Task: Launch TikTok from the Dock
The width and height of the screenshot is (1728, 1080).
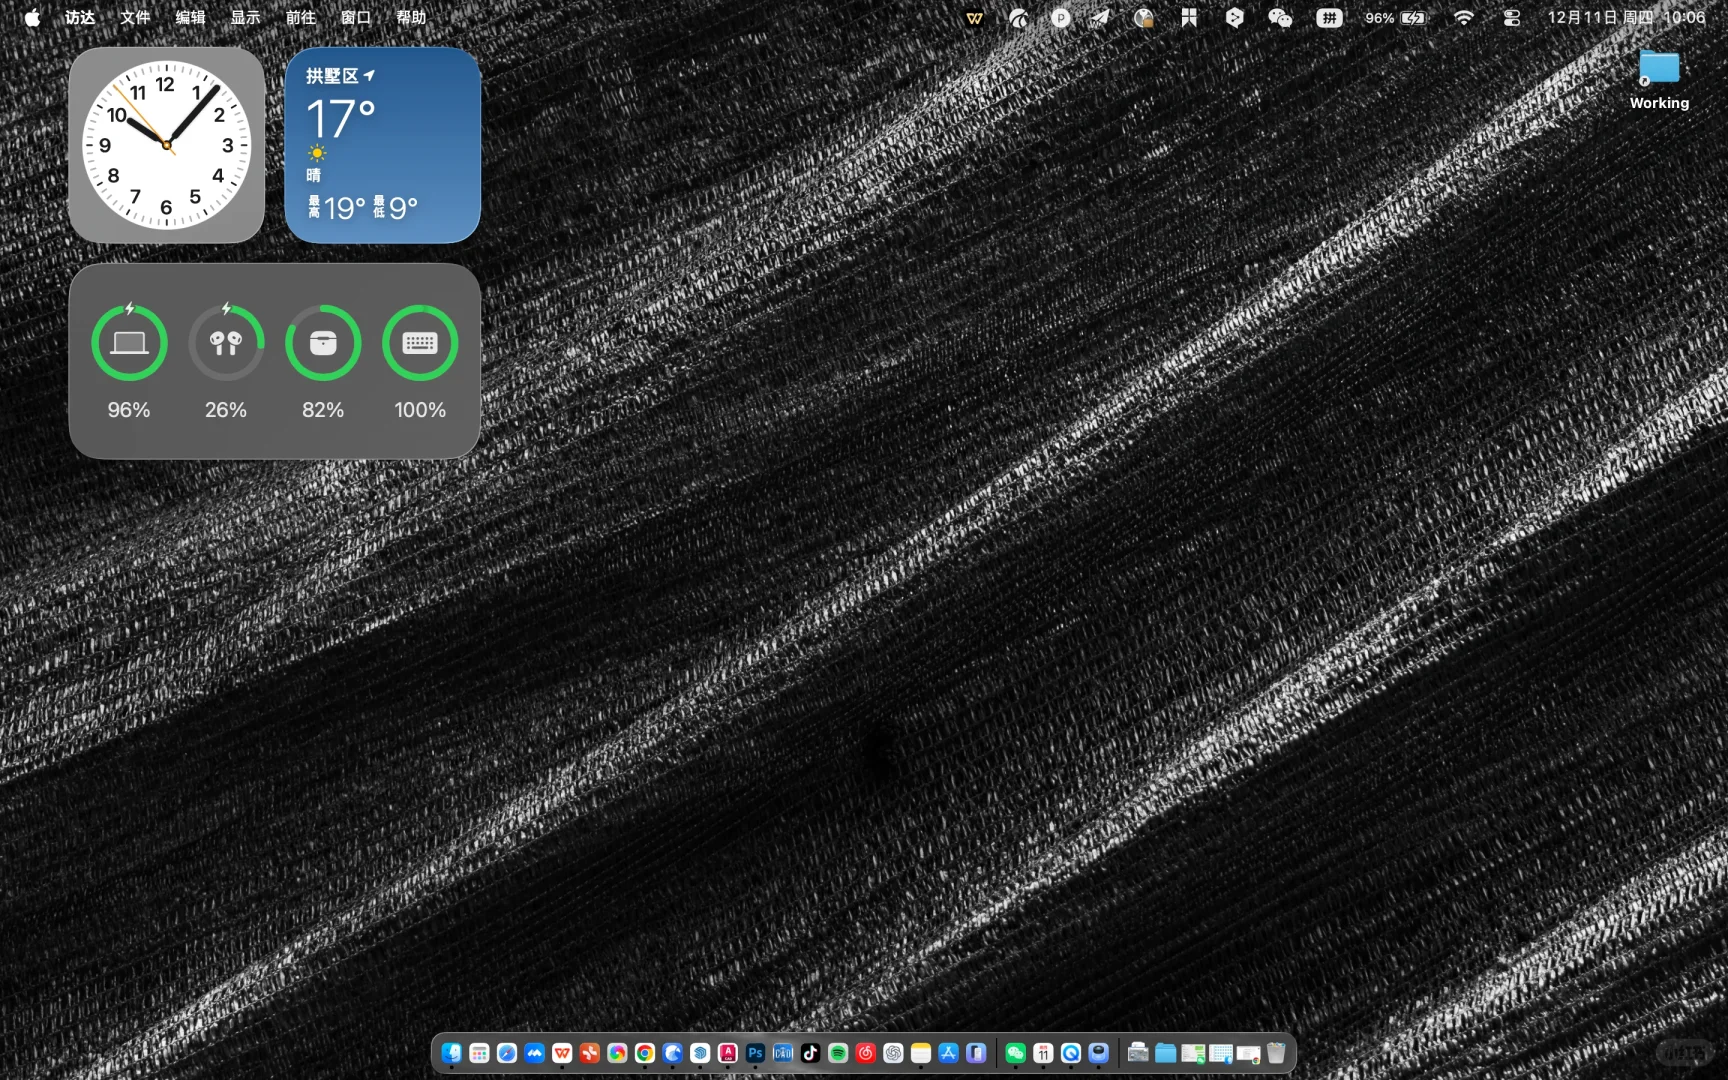Action: click(810, 1053)
